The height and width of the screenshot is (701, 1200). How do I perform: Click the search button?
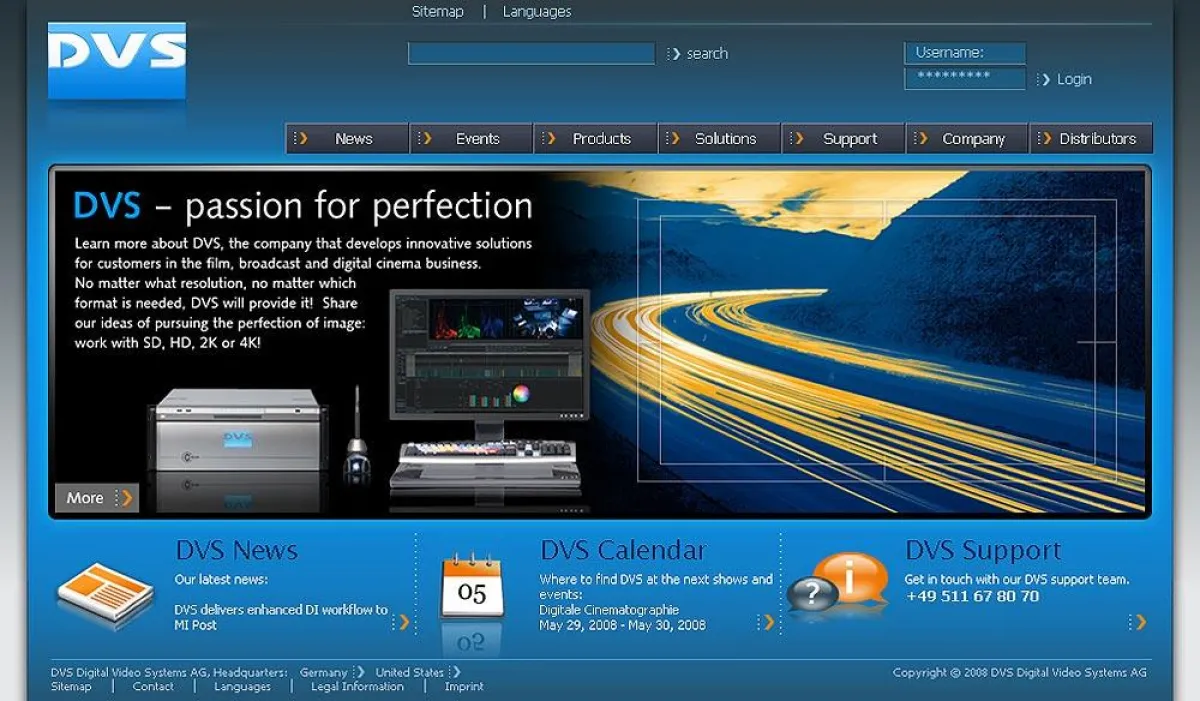698,54
